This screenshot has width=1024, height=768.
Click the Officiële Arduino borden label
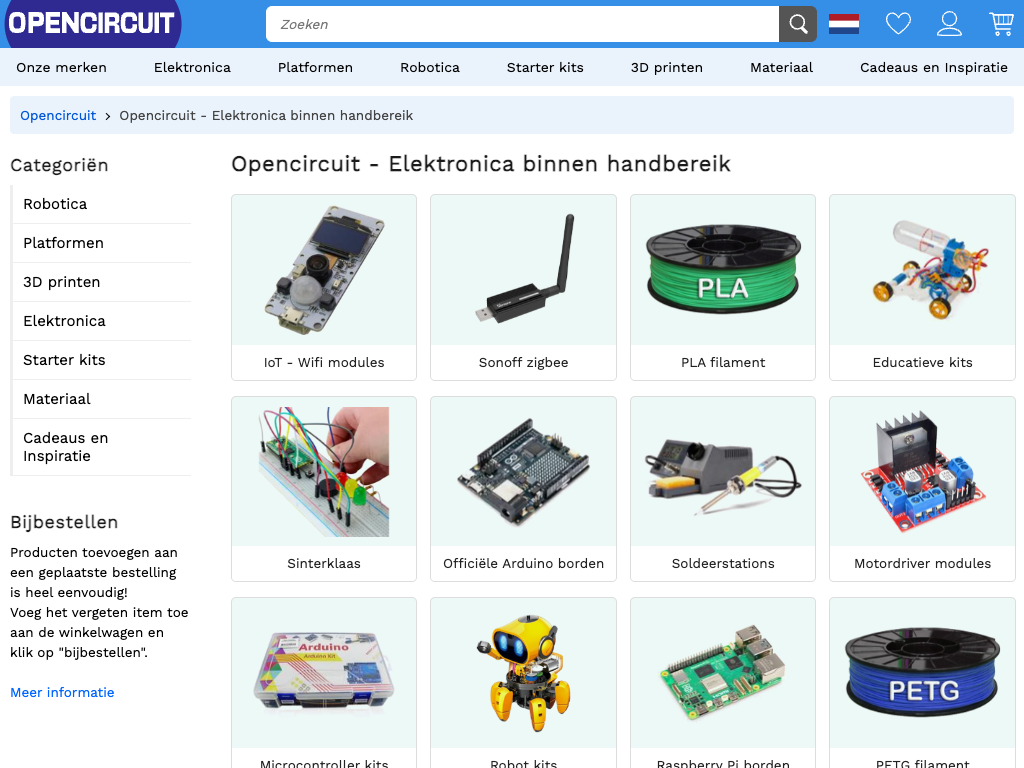pyautogui.click(x=523, y=564)
